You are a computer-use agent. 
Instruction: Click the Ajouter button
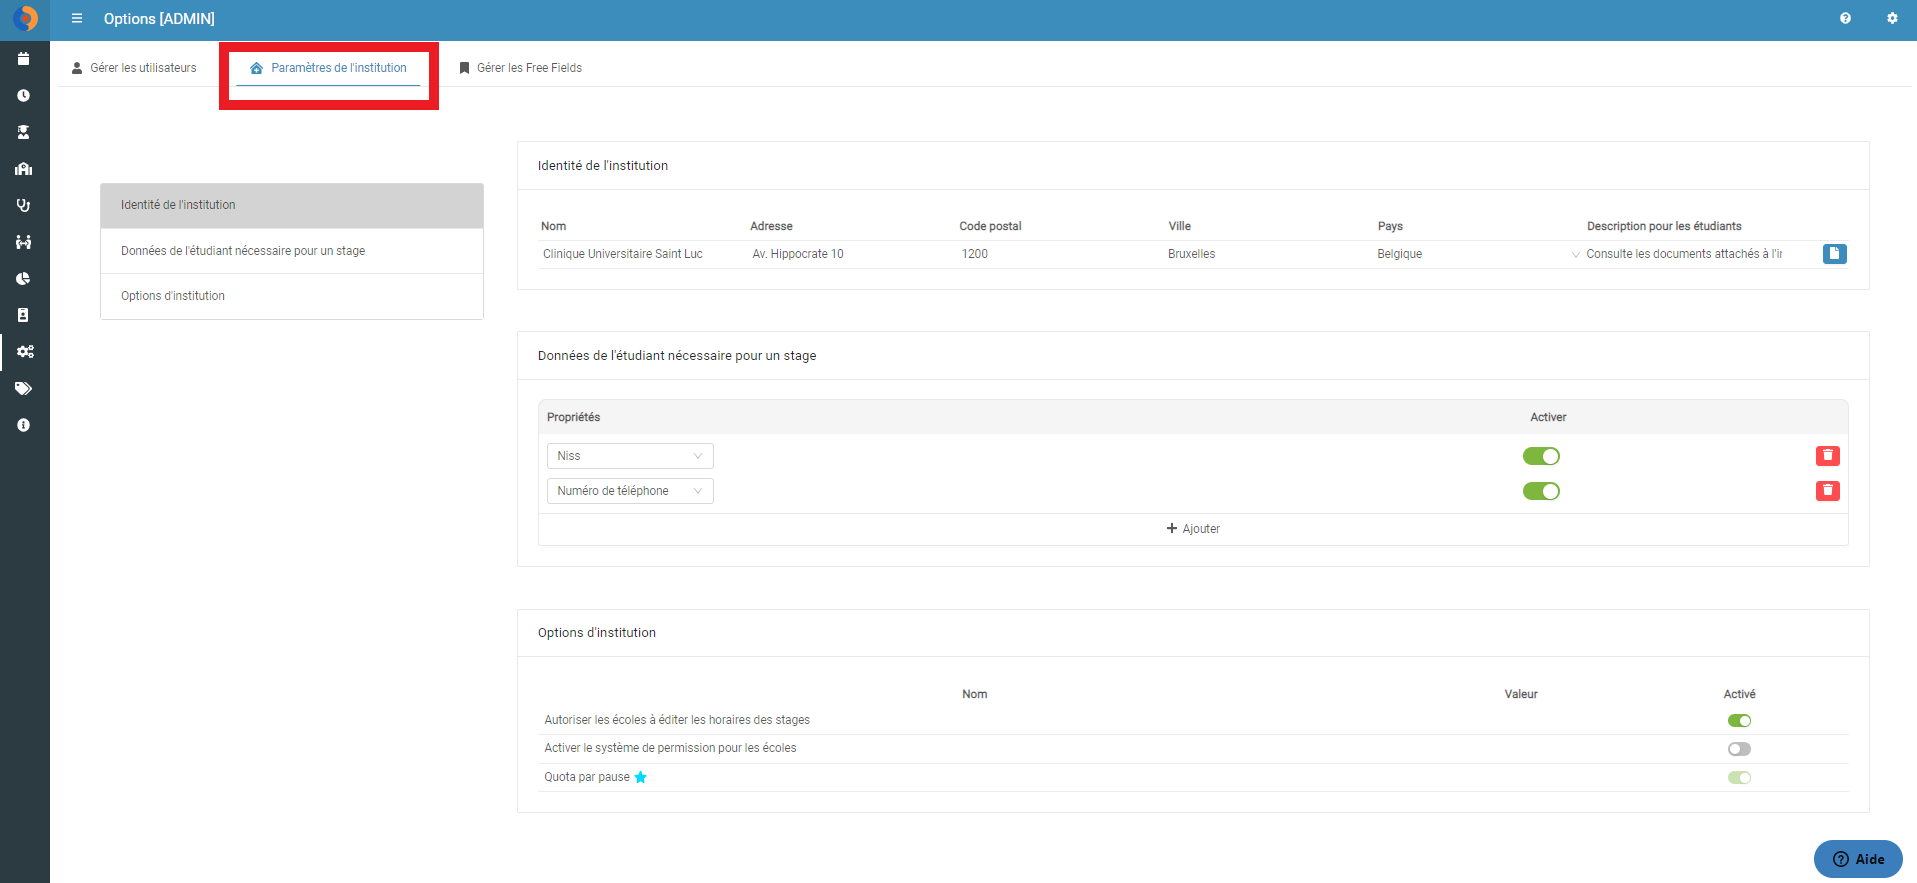(x=1193, y=529)
